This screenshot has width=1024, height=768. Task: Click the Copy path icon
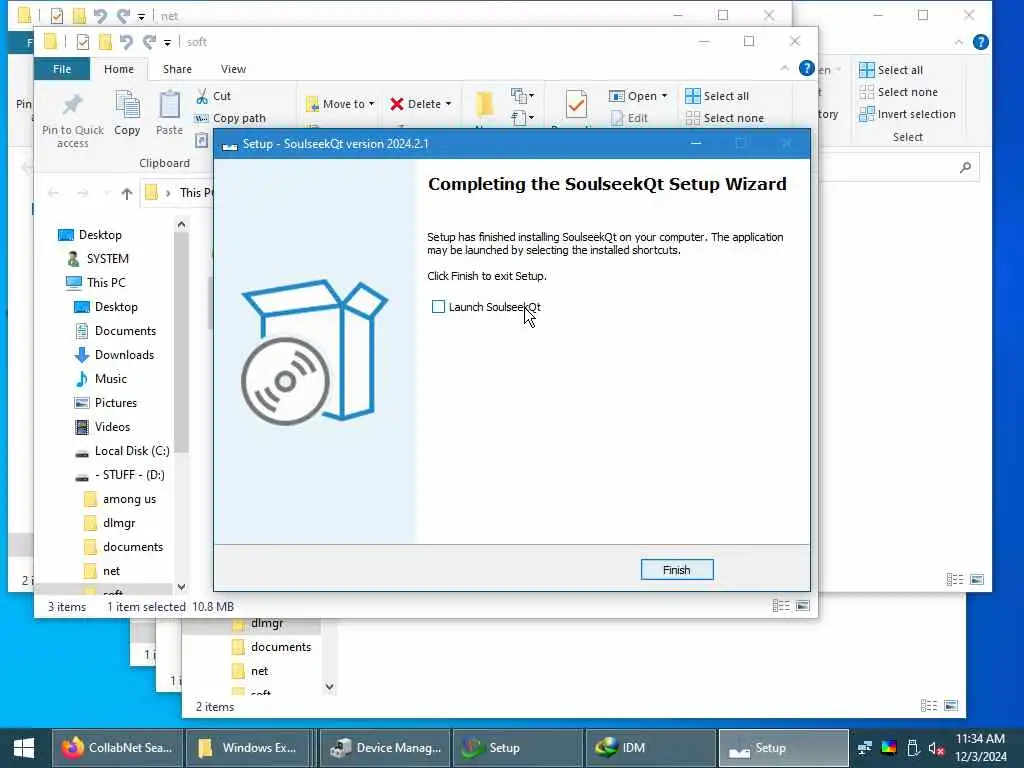[x=201, y=118]
